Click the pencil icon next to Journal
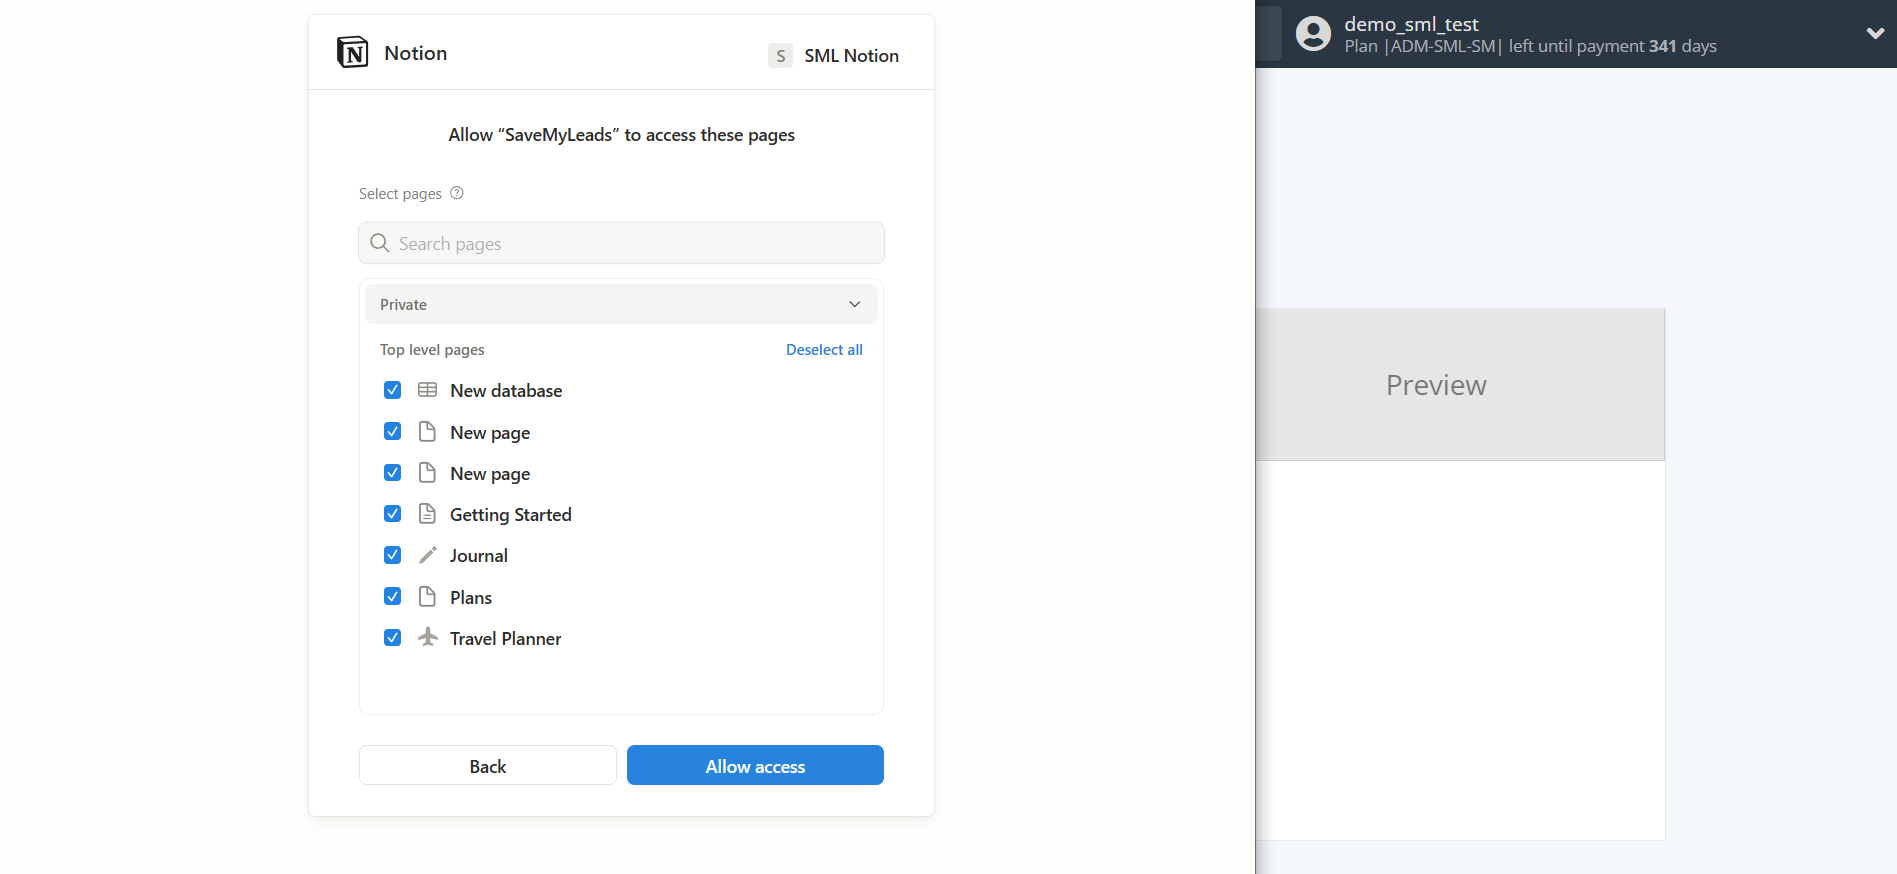The image size is (1897, 874). coord(427,555)
